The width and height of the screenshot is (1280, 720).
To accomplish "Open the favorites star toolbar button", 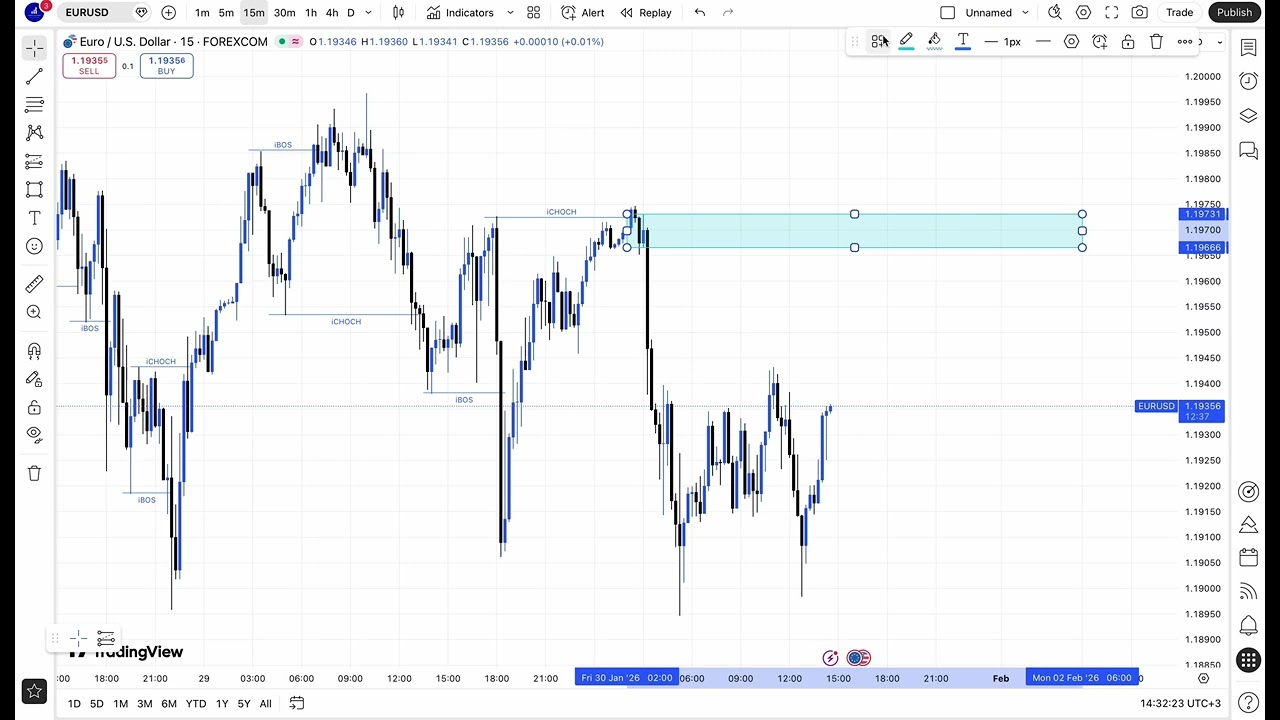I will [34, 691].
